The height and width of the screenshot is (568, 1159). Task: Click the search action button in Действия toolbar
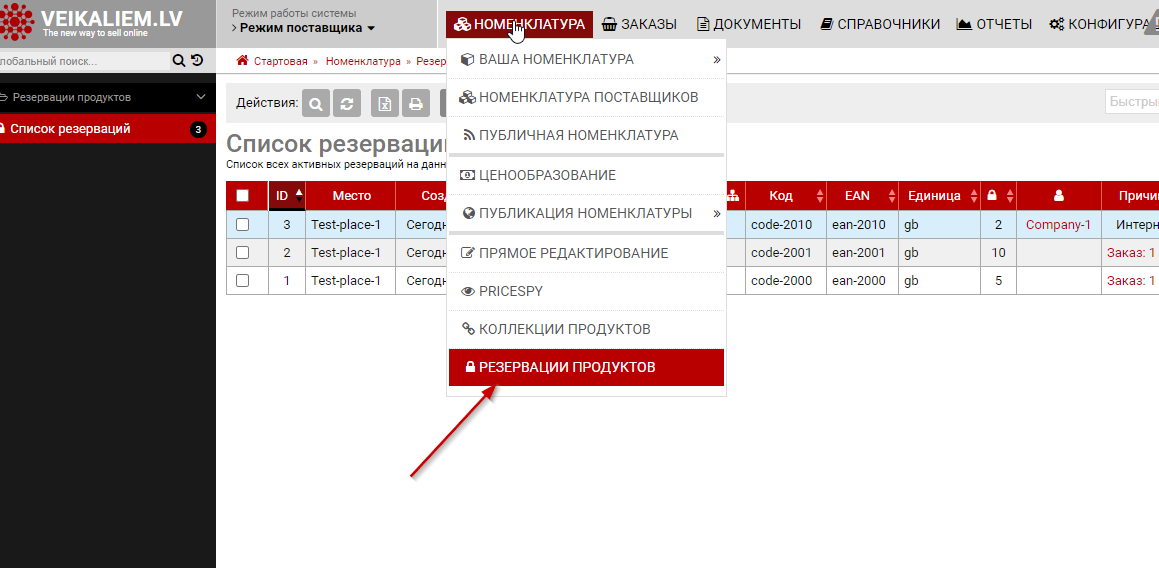click(x=316, y=103)
